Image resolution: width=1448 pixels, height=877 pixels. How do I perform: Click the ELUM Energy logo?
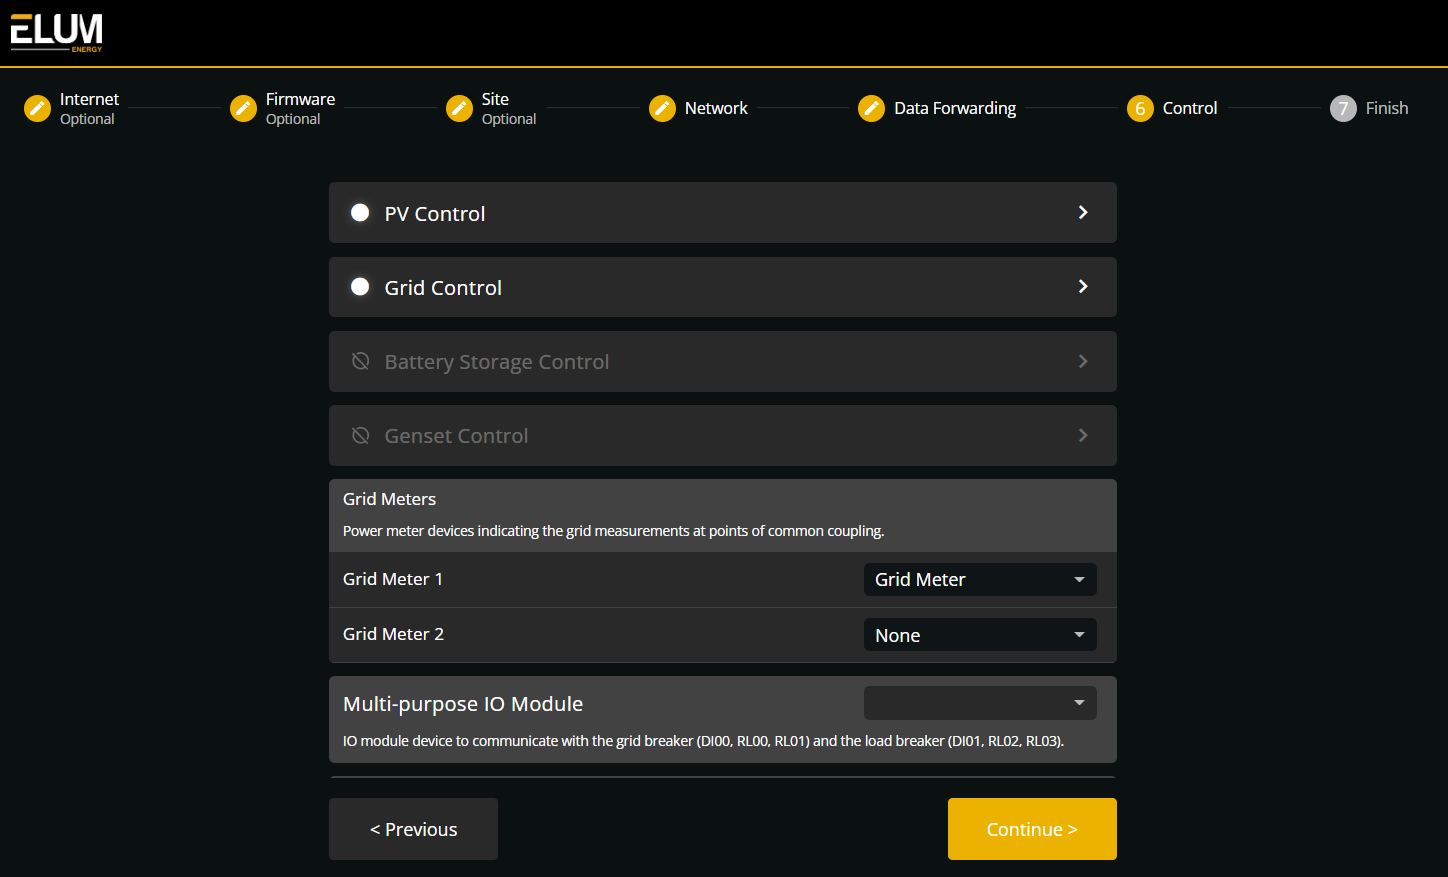pyautogui.click(x=56, y=32)
